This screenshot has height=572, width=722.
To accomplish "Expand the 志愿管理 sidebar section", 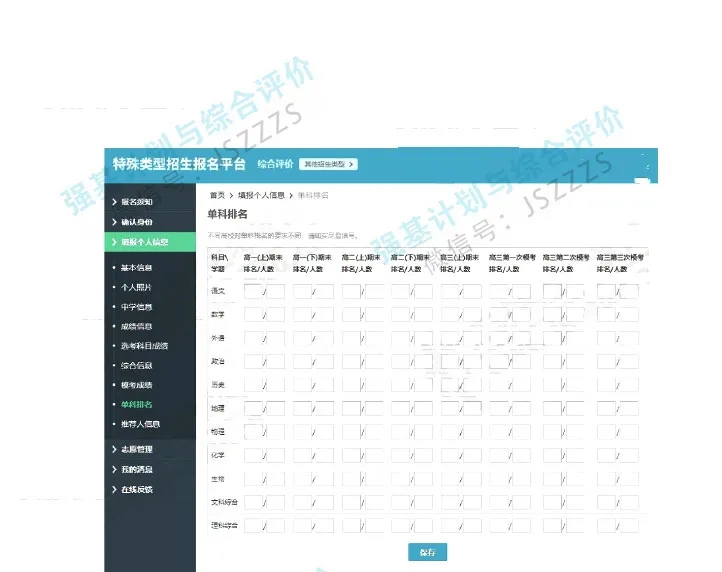I will click(x=138, y=450).
